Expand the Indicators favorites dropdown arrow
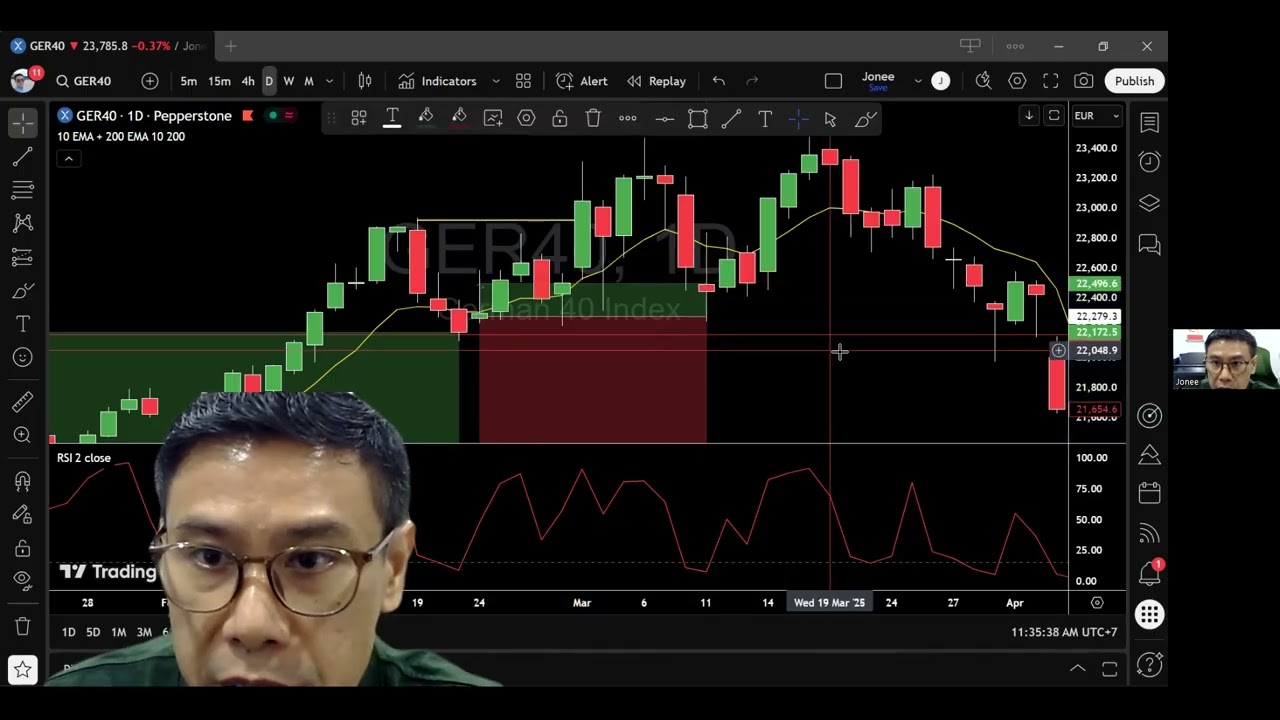Viewport: 1280px width, 720px height. [x=496, y=81]
